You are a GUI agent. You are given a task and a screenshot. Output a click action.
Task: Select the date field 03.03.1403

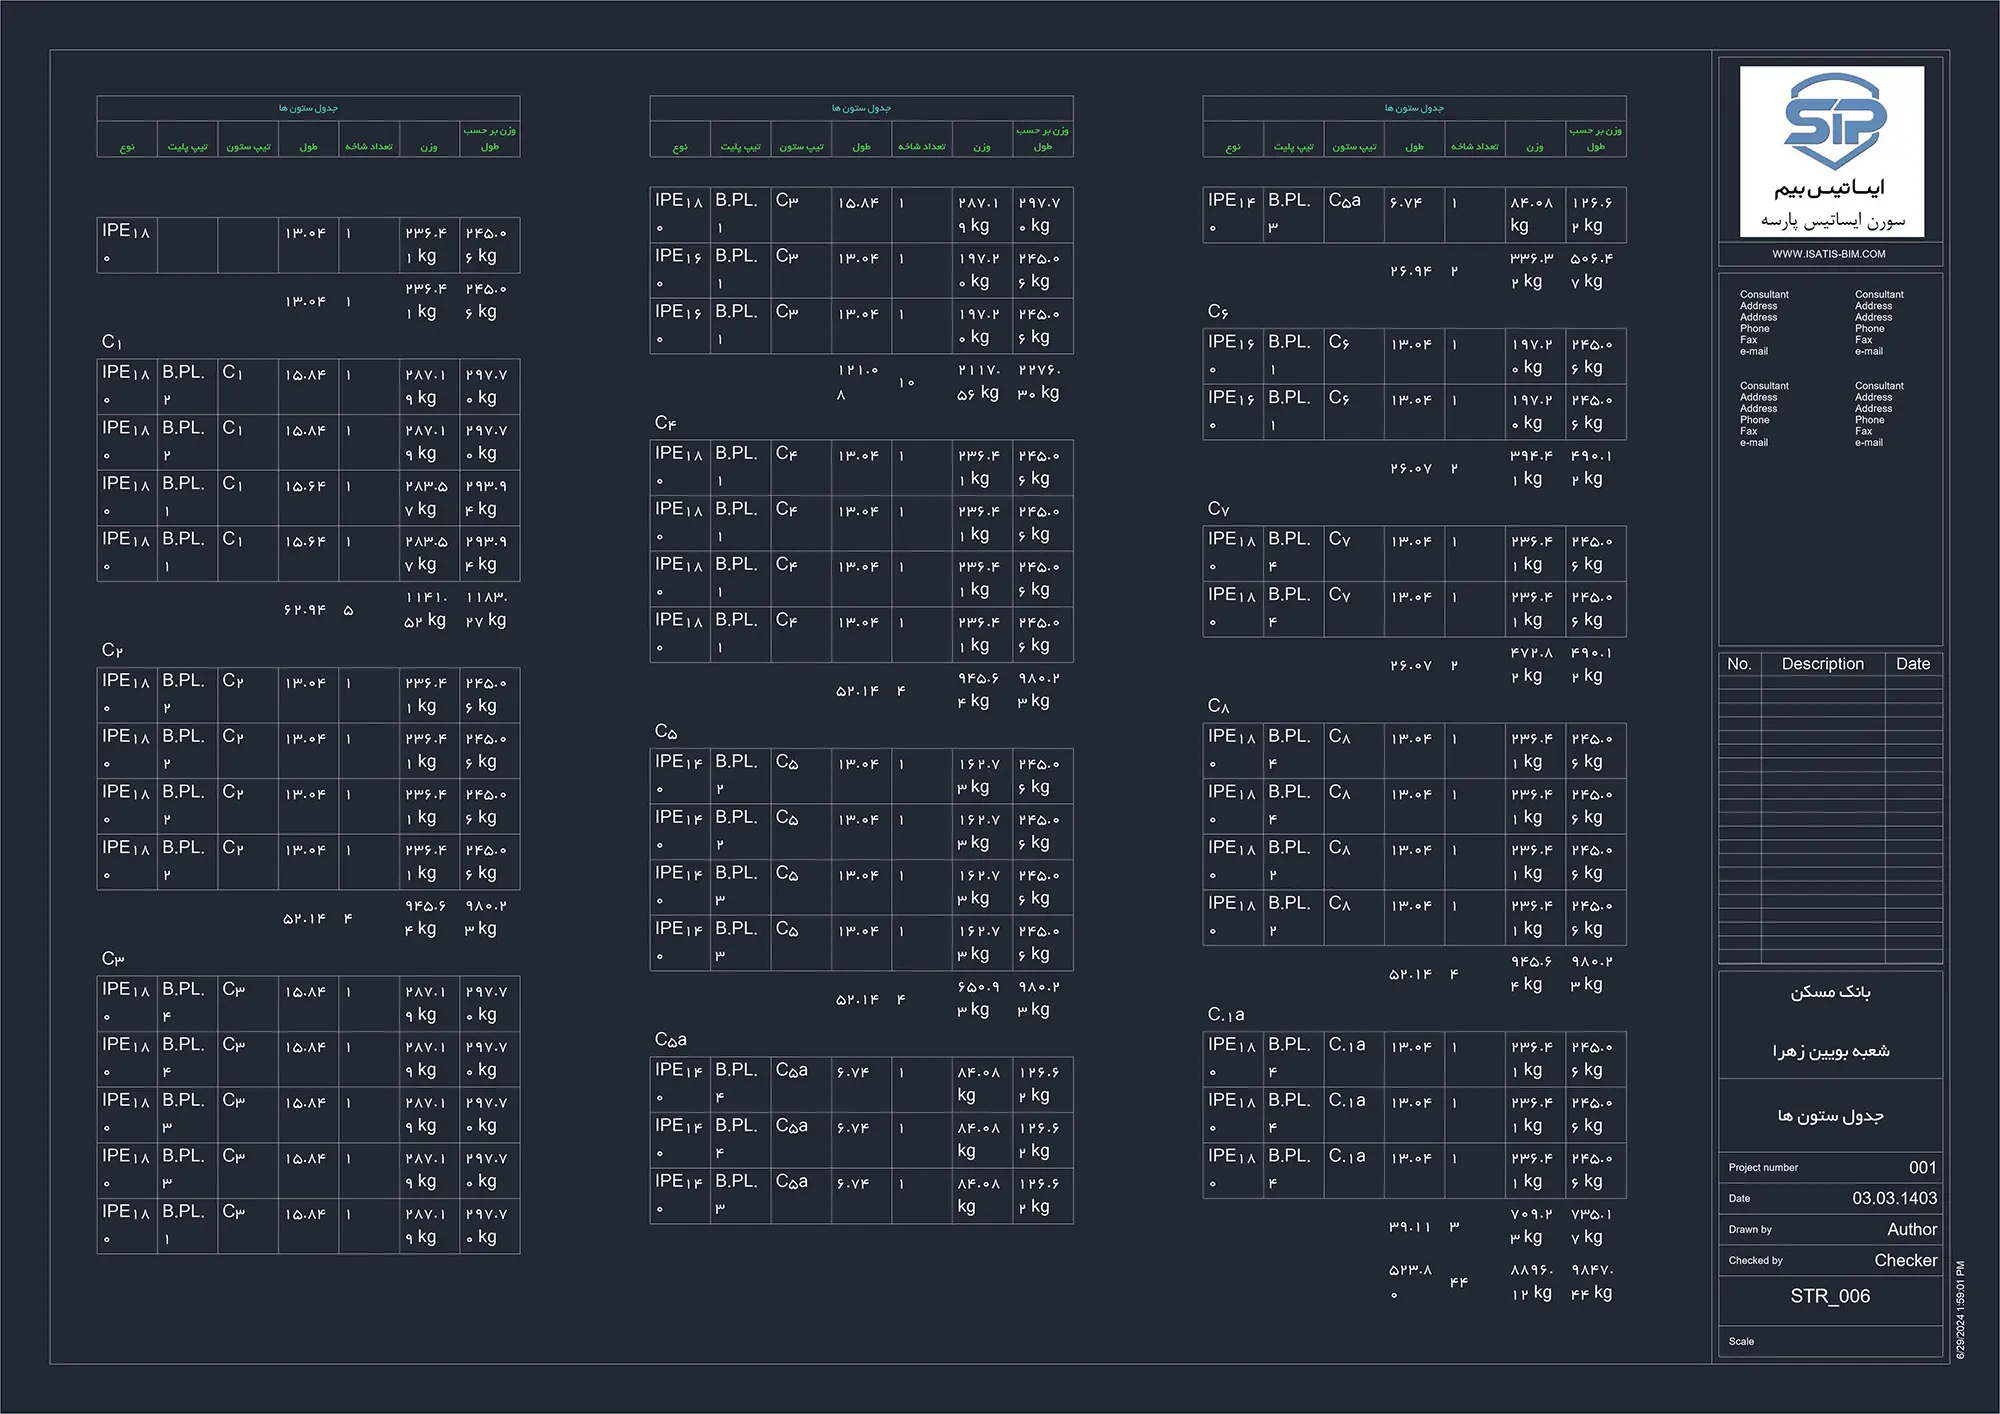[1894, 1198]
